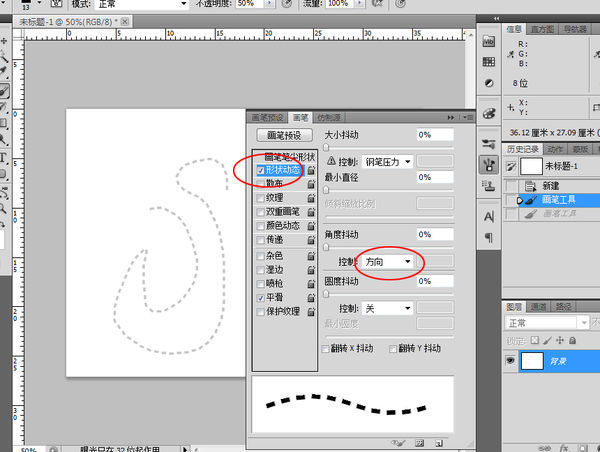
Task: Switch to the 仿制源 tab
Action: tap(328, 117)
